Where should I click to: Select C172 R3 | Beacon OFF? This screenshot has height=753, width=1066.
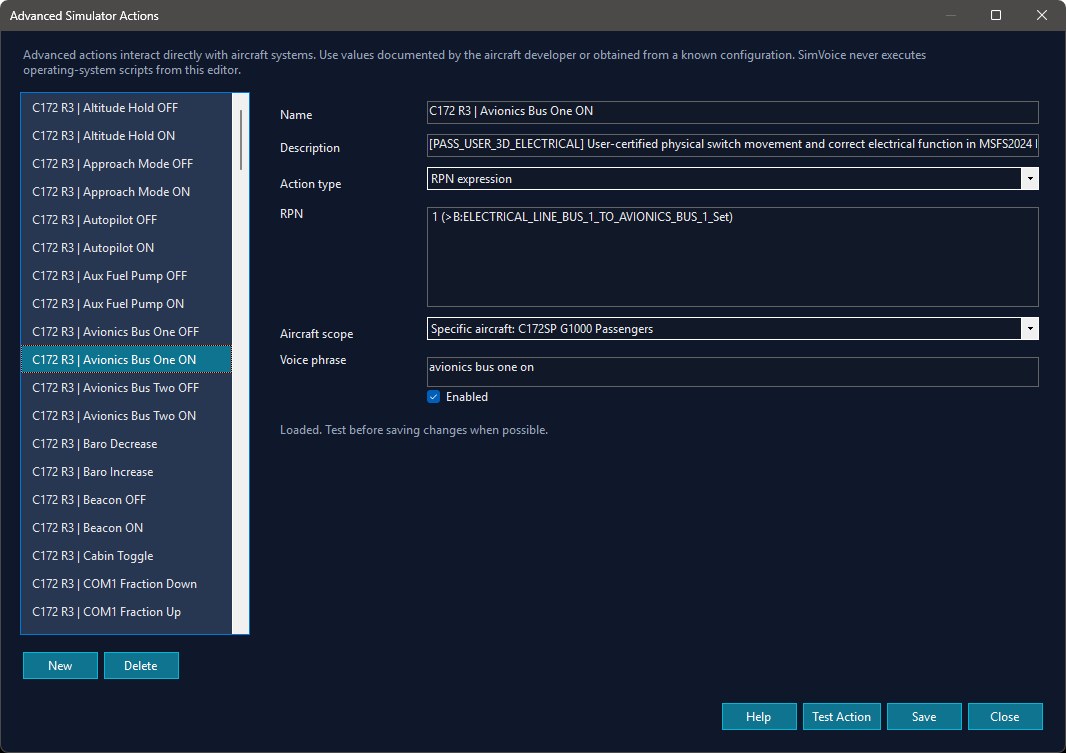point(126,500)
